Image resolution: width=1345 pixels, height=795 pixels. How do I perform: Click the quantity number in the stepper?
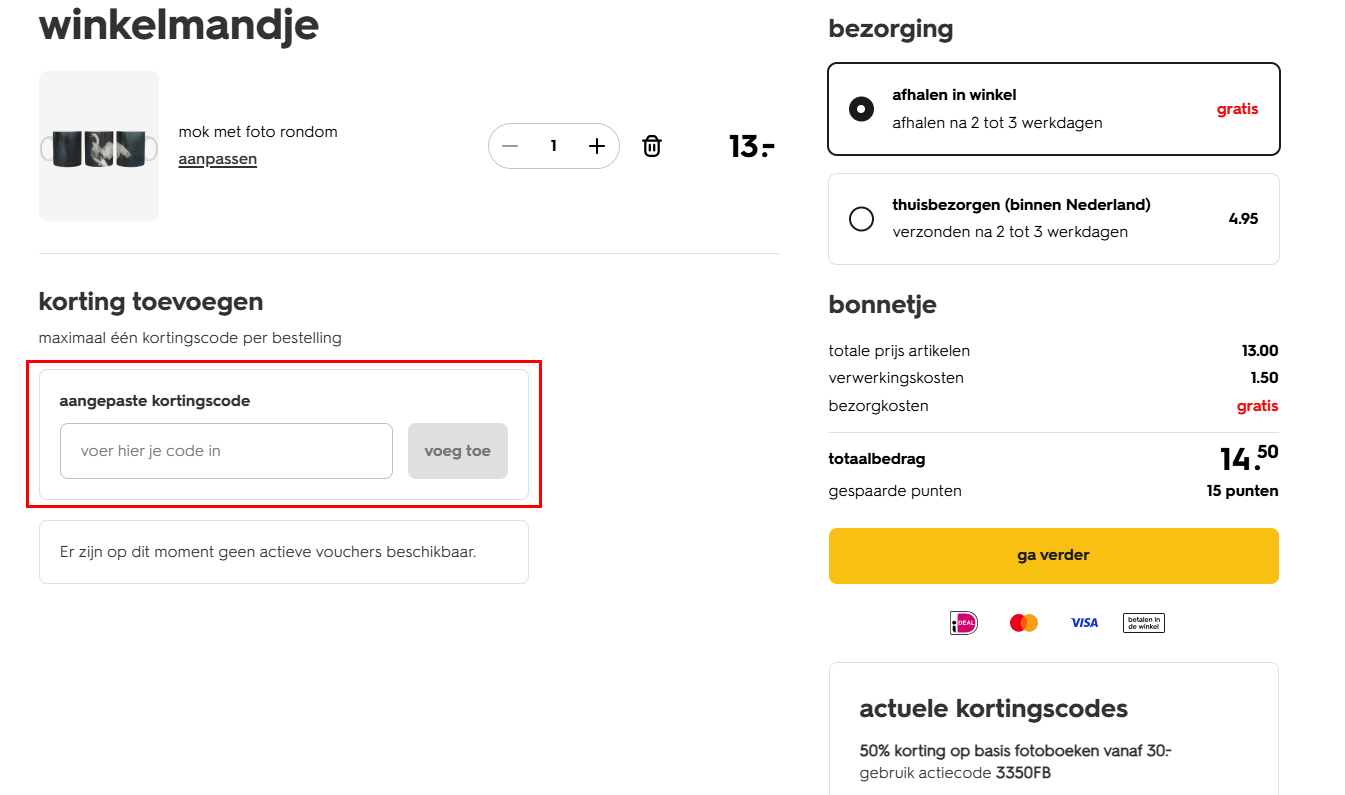(553, 146)
